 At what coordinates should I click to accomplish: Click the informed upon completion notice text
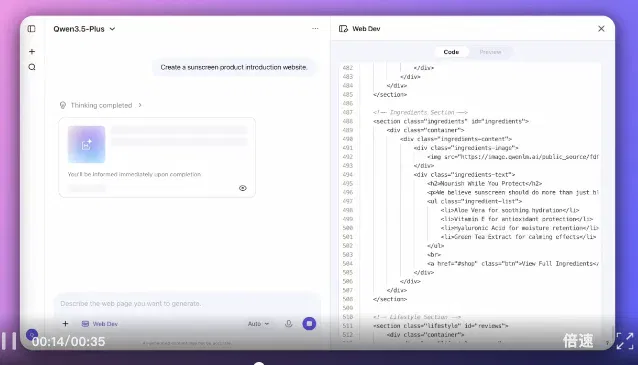[x=134, y=174]
